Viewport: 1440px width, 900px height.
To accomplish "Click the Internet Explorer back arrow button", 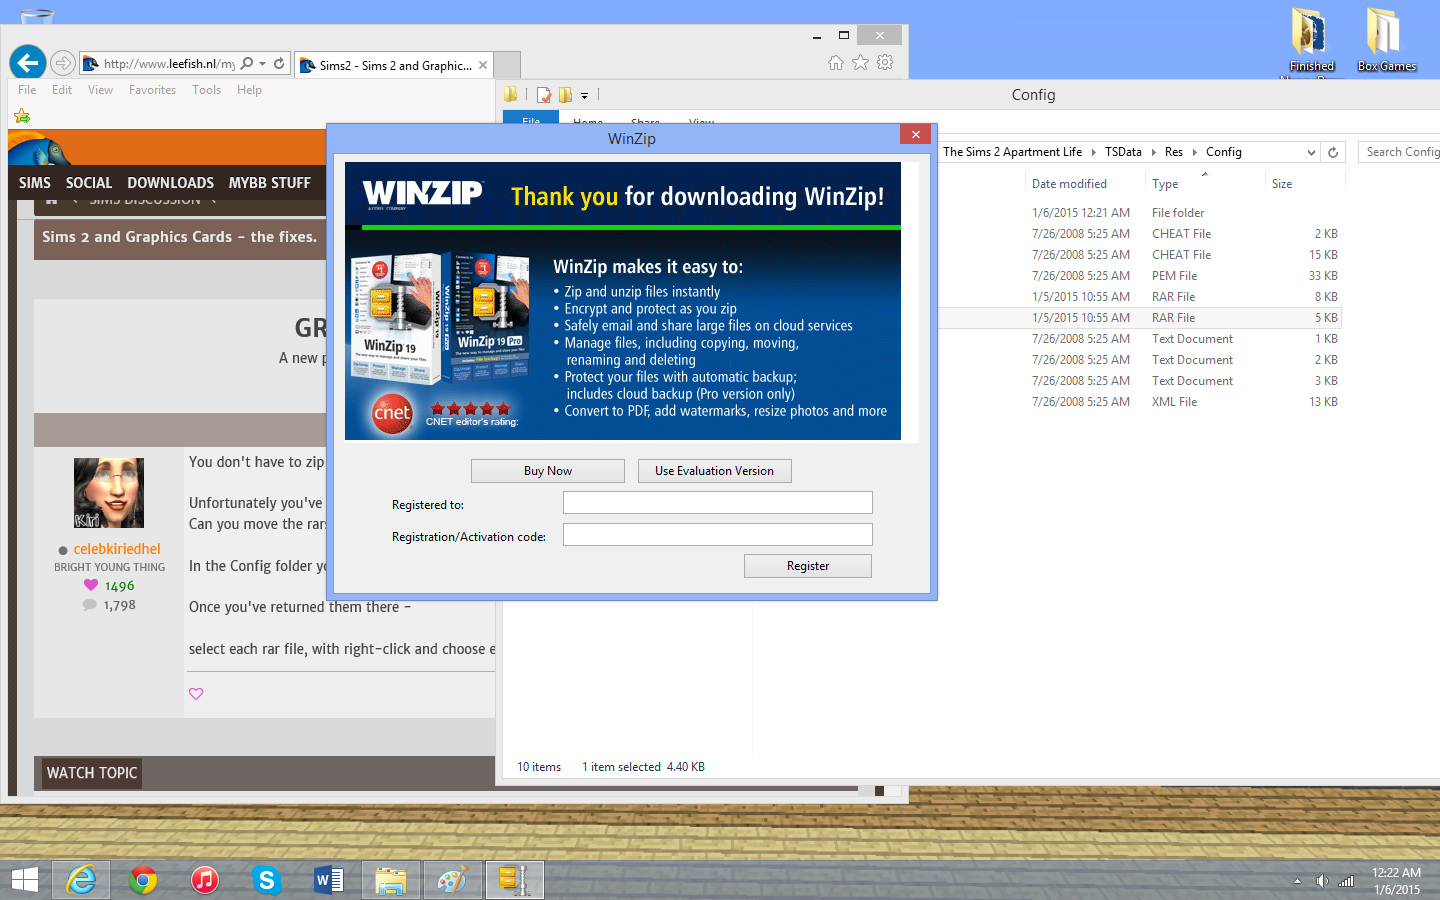I will tap(28, 63).
